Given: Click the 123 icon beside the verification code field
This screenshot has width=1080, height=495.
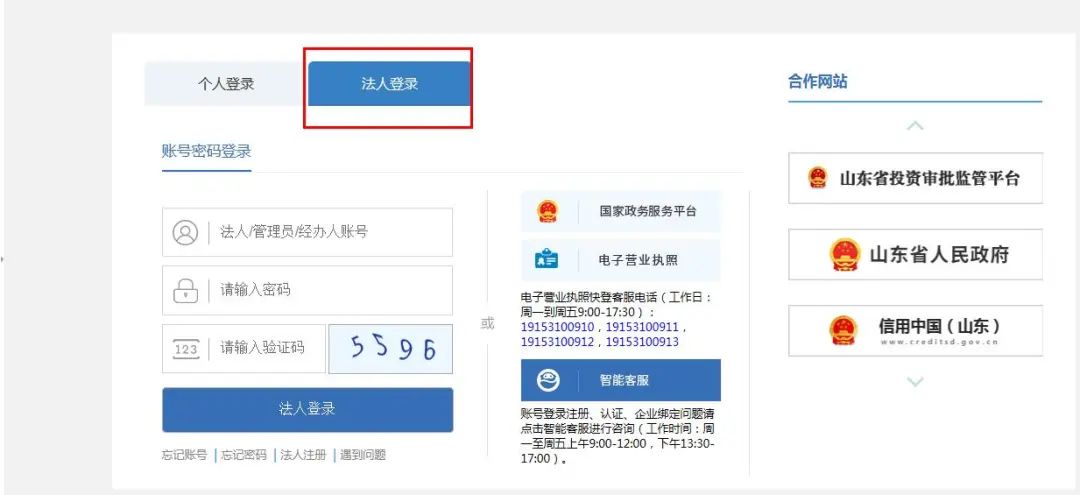Looking at the screenshot, I should tap(185, 349).
